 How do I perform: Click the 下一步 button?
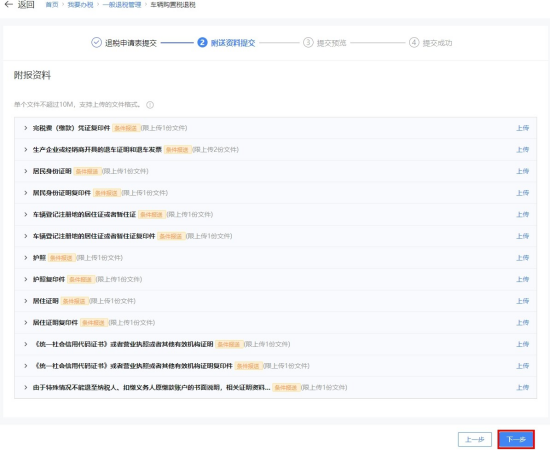tap(516, 439)
